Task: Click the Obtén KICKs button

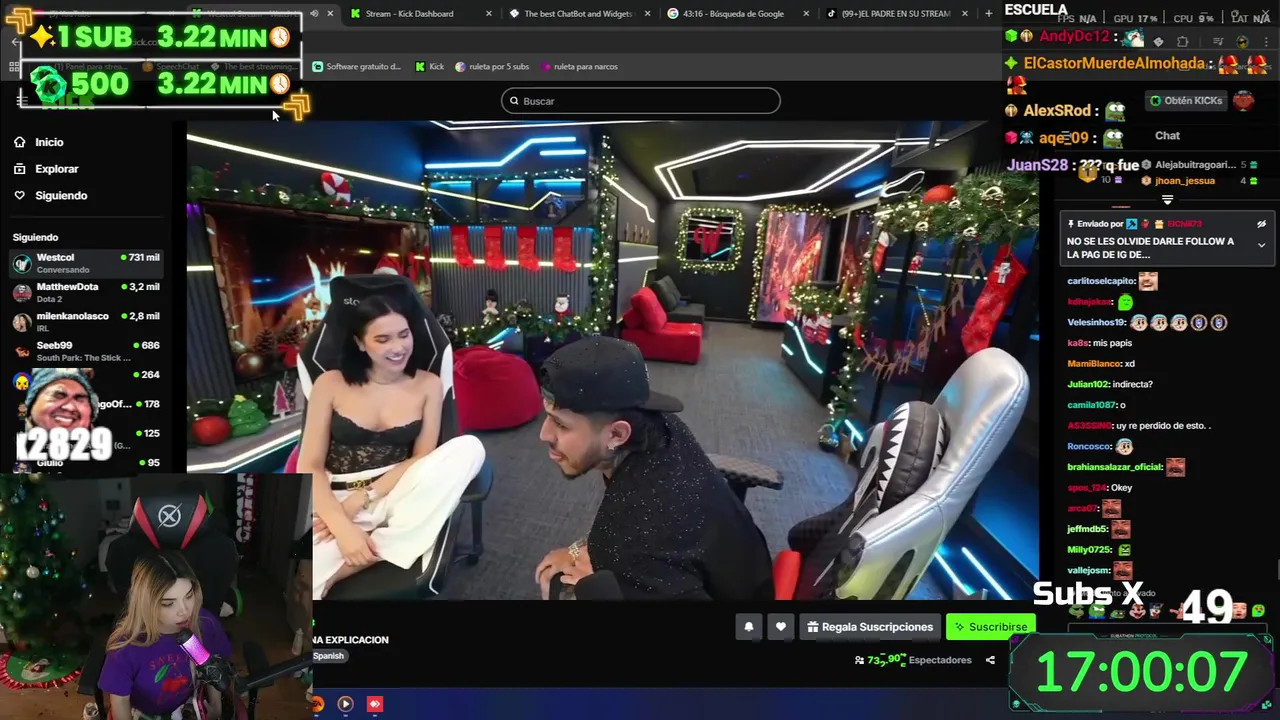Action: [x=1186, y=101]
